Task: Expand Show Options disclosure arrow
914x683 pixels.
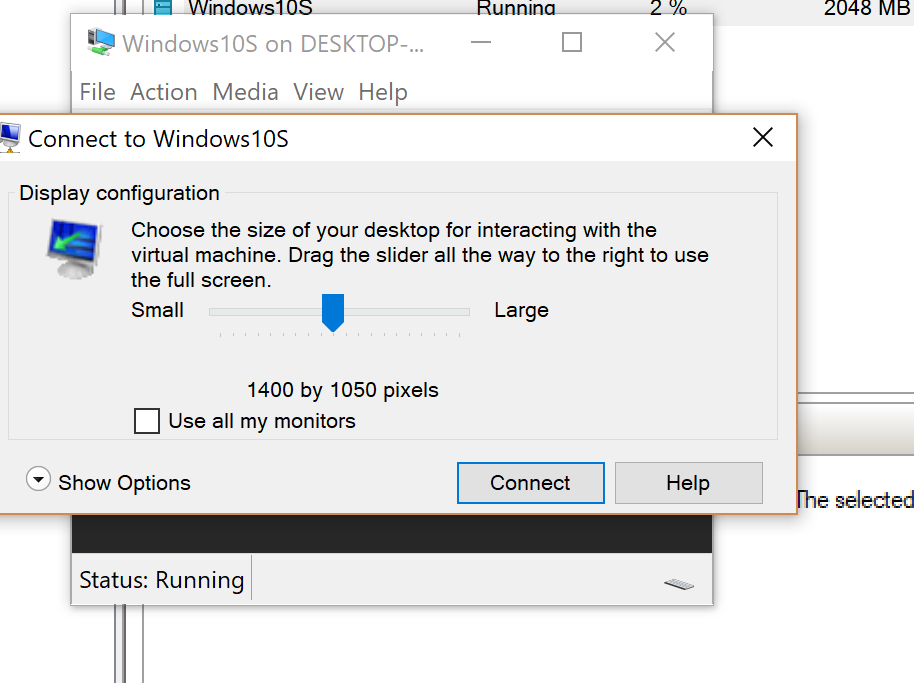Action: point(38,480)
